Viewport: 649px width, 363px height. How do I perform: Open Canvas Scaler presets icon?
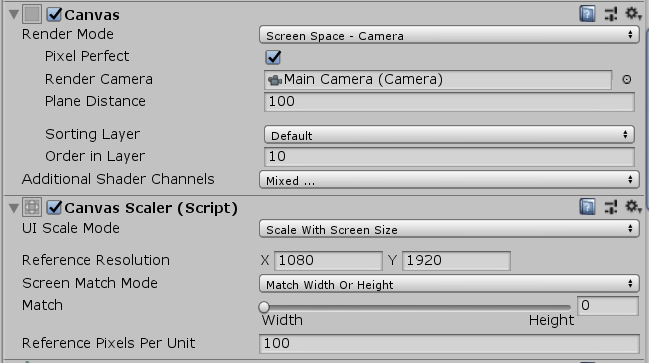611,207
